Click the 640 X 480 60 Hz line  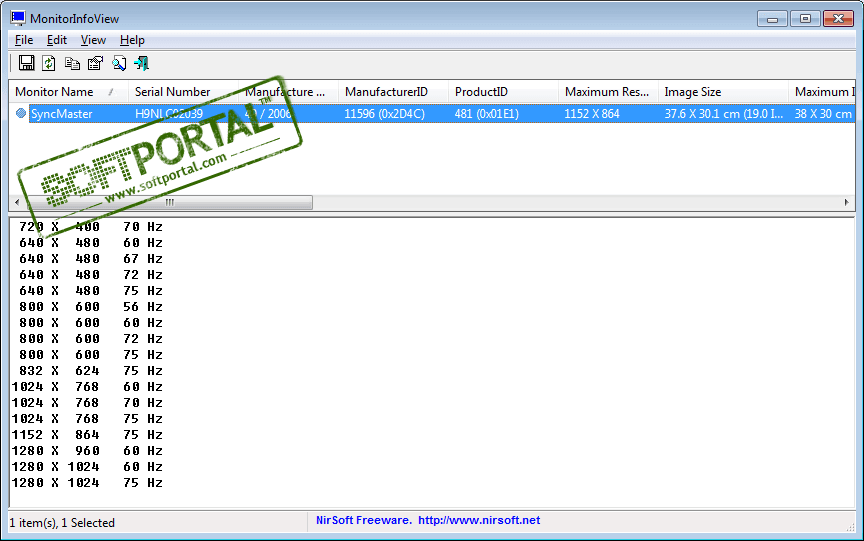coord(91,243)
